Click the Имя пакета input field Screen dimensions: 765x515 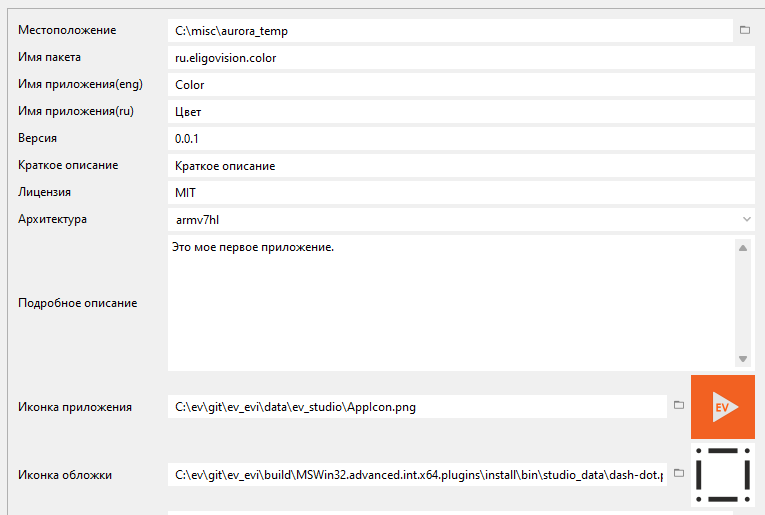point(460,58)
